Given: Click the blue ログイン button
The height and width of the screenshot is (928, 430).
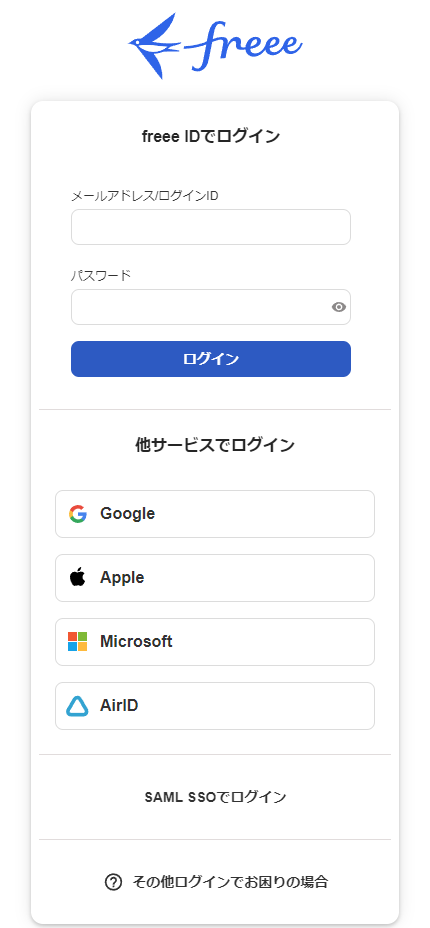Looking at the screenshot, I should 211,359.
